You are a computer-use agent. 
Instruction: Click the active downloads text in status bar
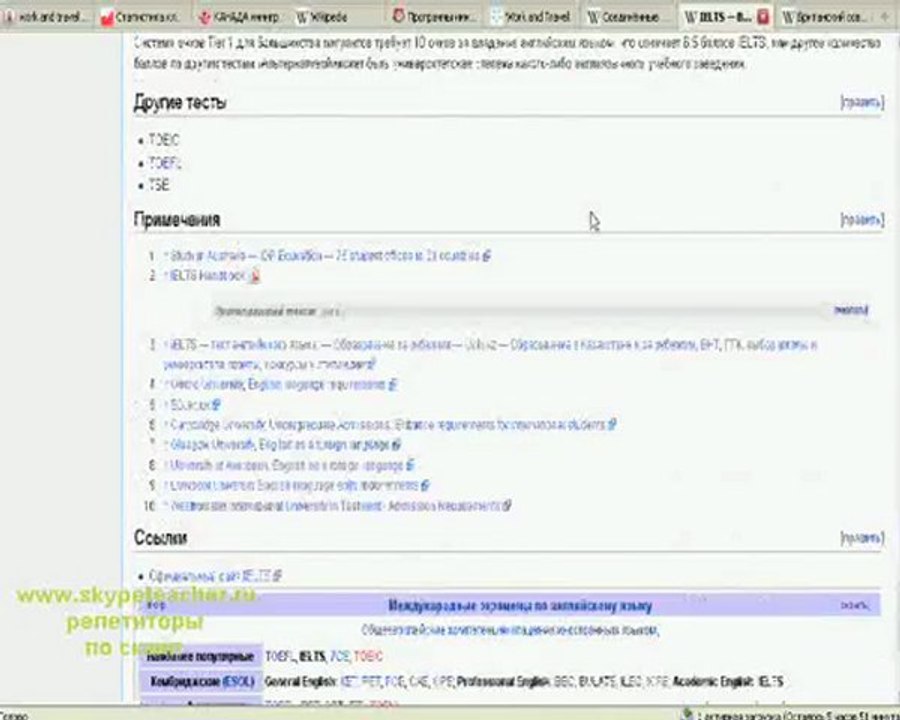798,716
